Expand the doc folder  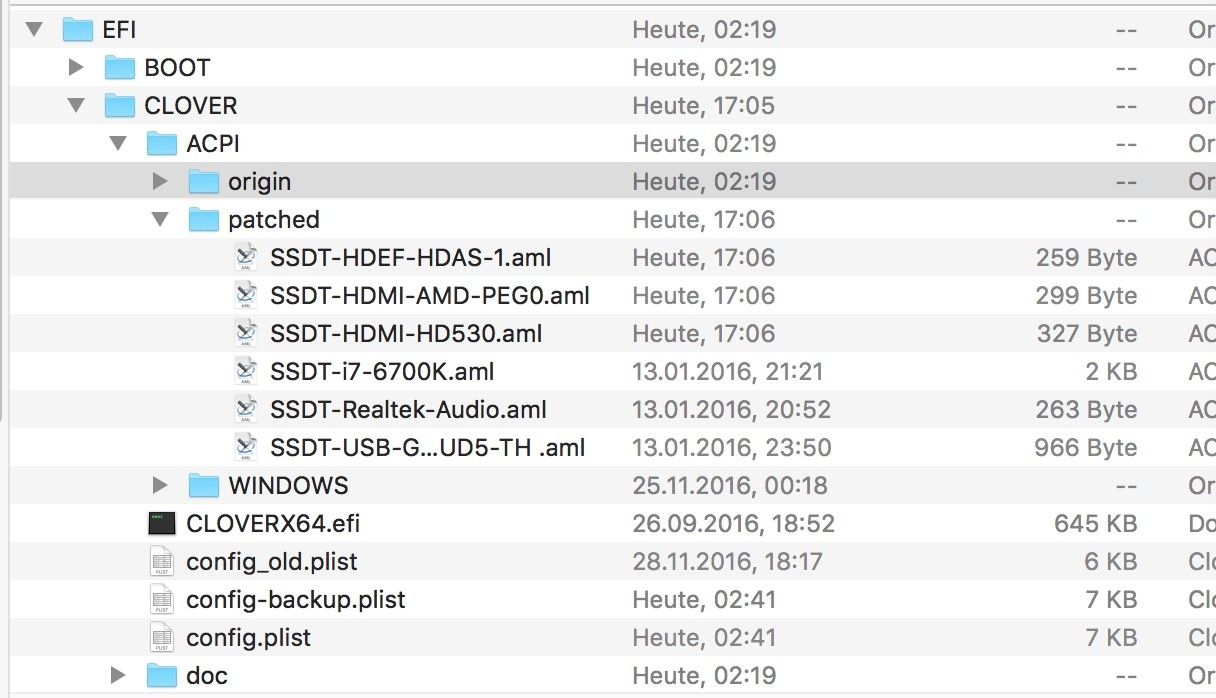[x=118, y=675]
